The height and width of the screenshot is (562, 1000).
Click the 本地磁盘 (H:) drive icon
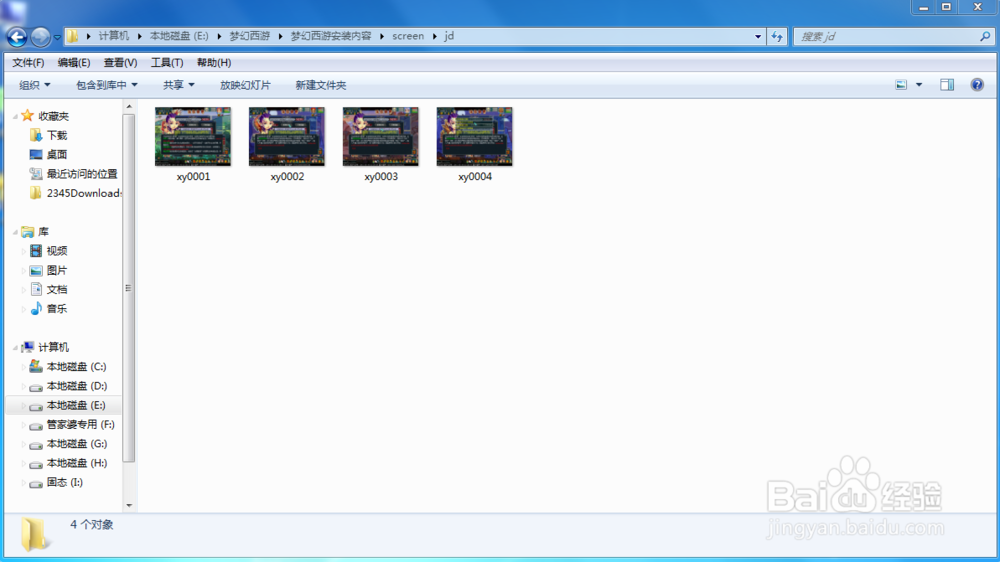[36, 464]
